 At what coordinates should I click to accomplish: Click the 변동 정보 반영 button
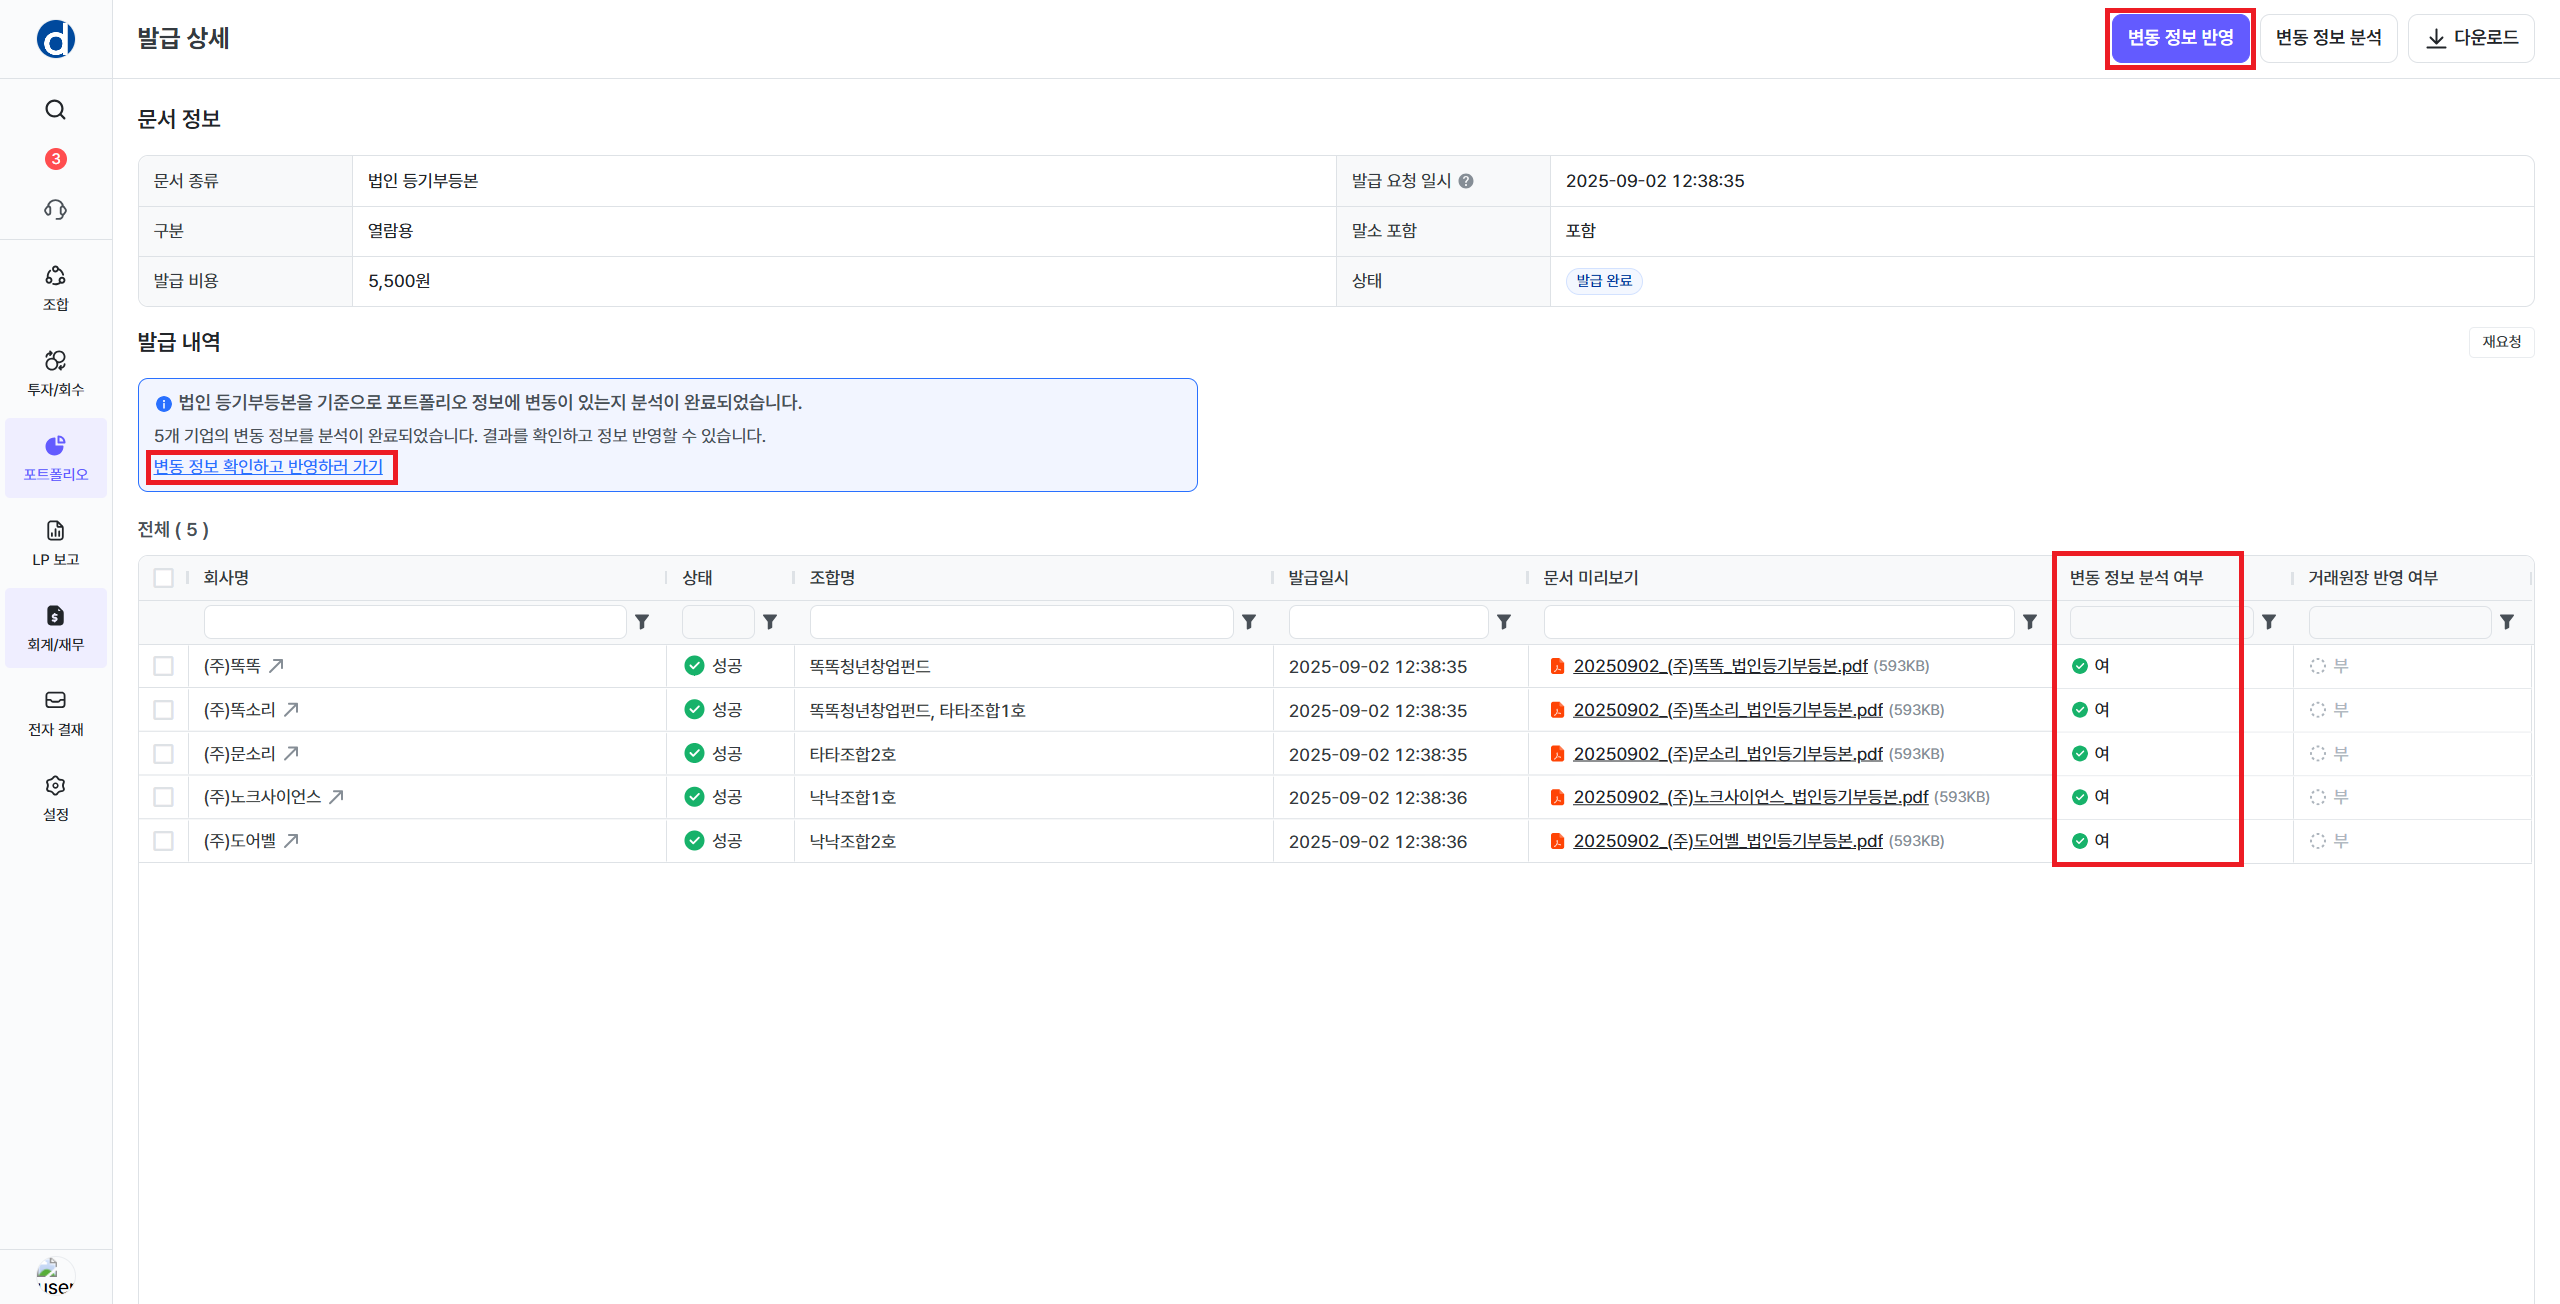tap(2180, 38)
